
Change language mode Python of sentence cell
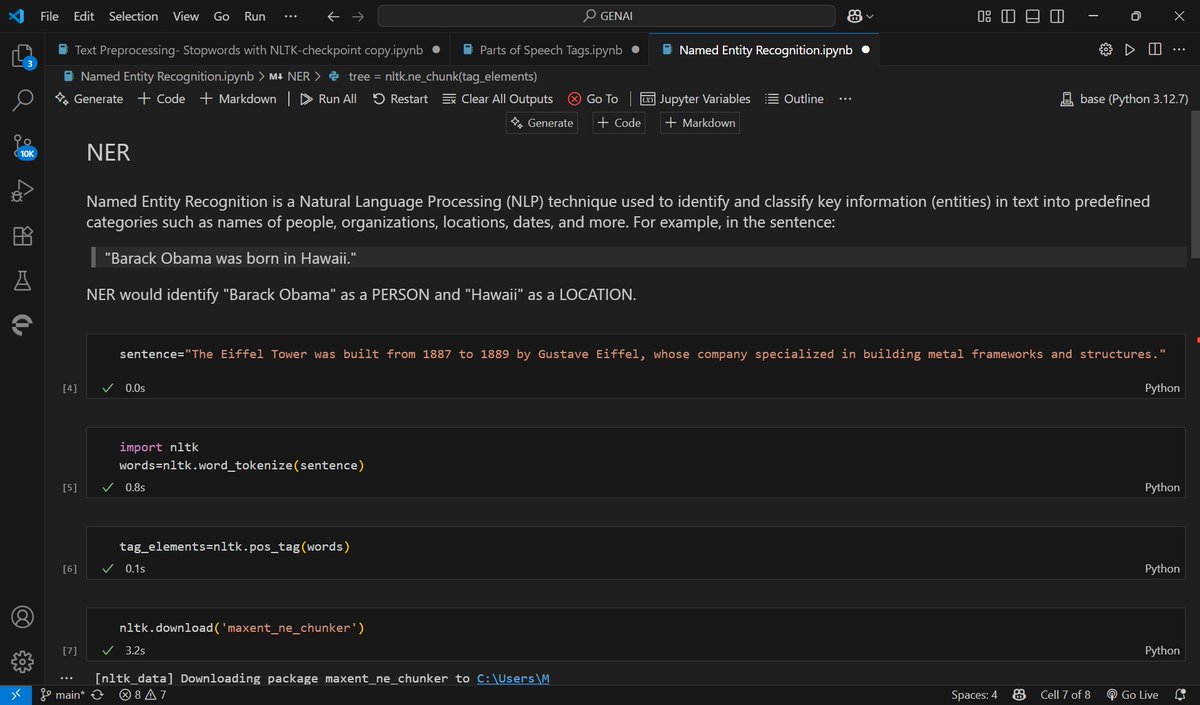click(x=1162, y=387)
